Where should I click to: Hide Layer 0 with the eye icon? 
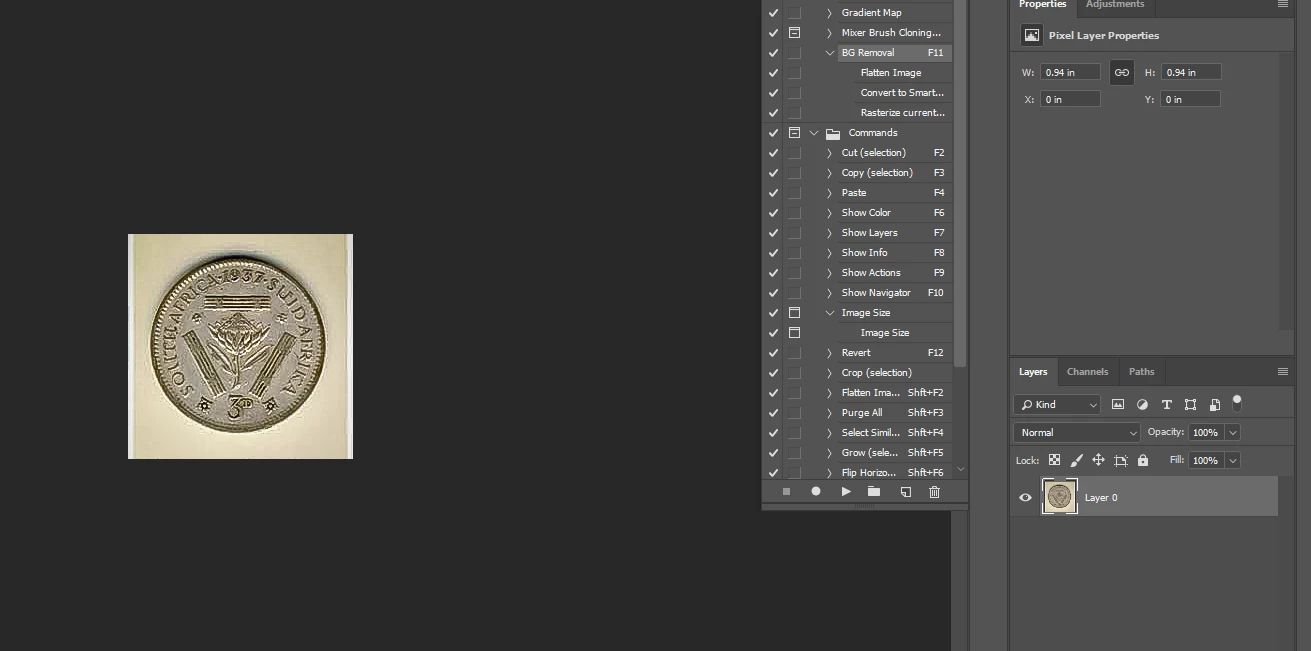click(x=1025, y=497)
